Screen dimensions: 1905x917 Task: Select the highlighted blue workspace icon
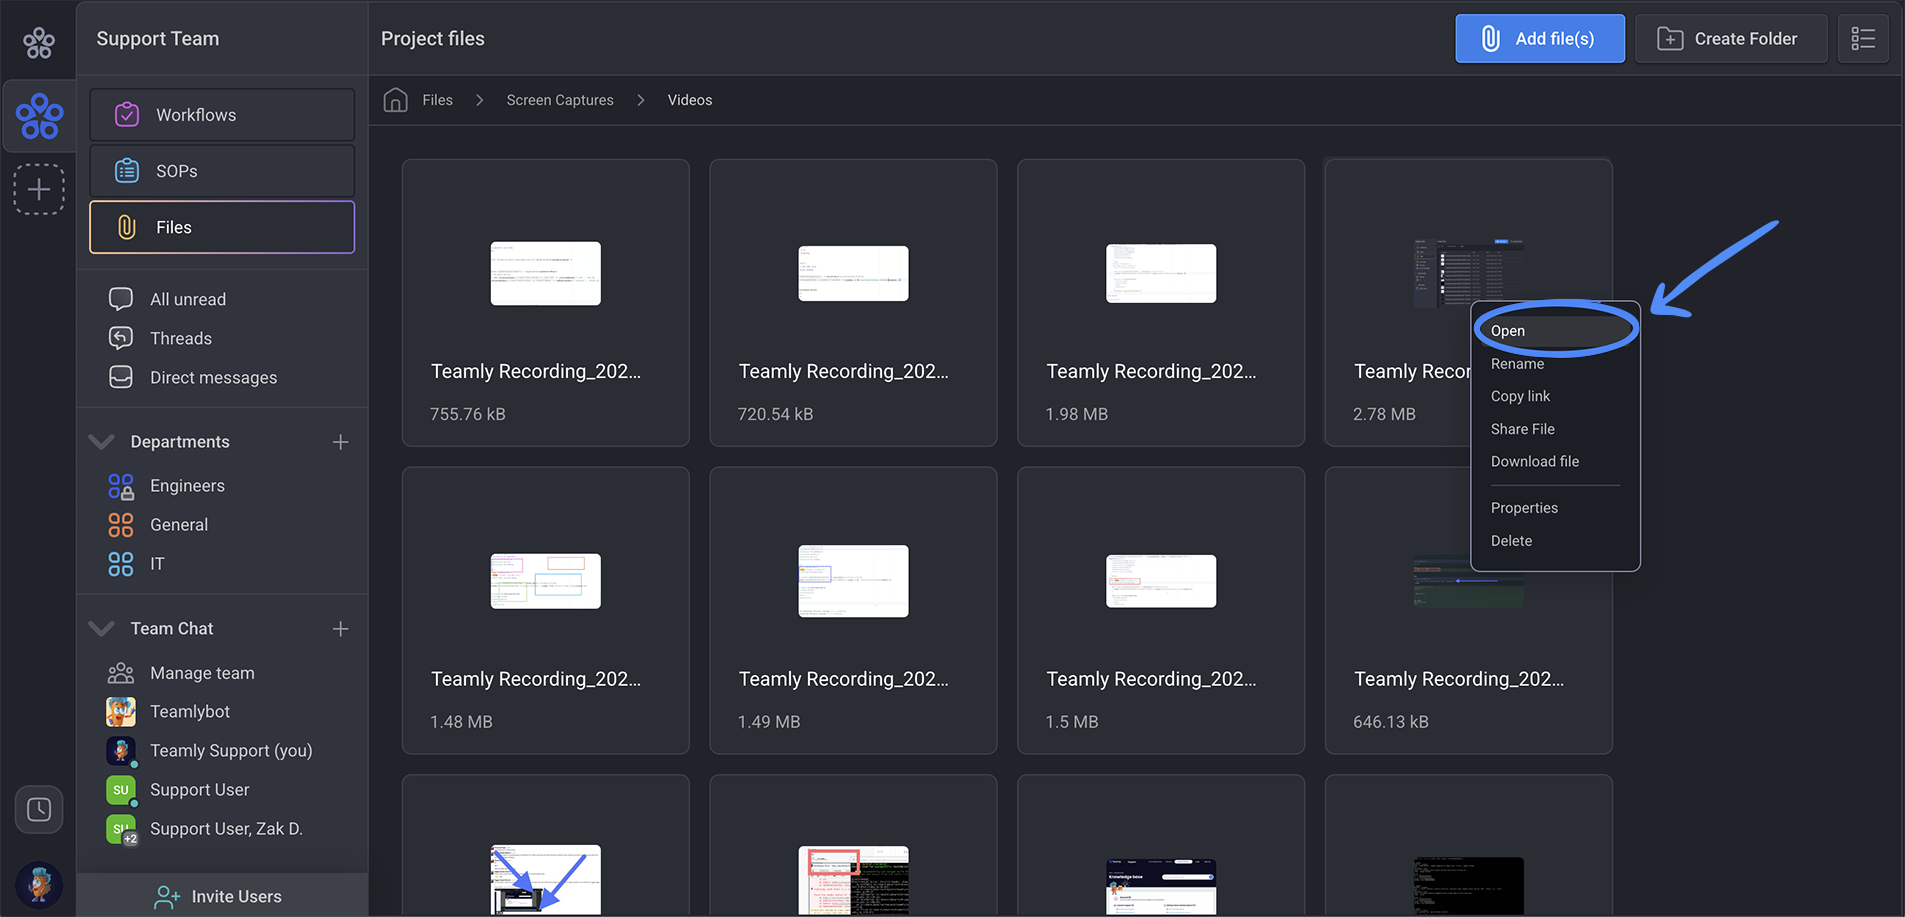[x=39, y=116]
